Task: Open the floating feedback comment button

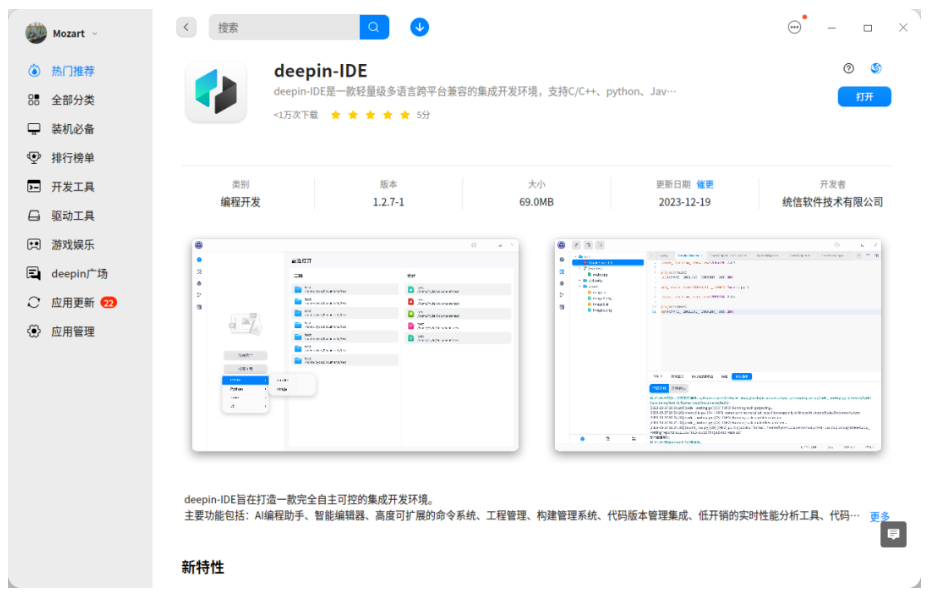Action: click(x=893, y=534)
